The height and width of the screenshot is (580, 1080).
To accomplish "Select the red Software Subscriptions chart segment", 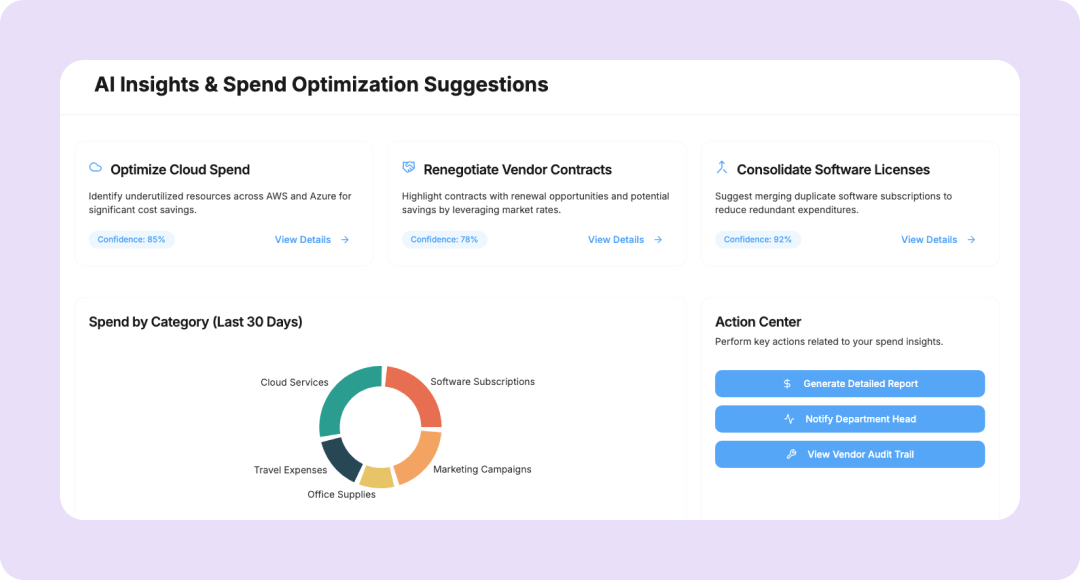I will click(x=418, y=392).
